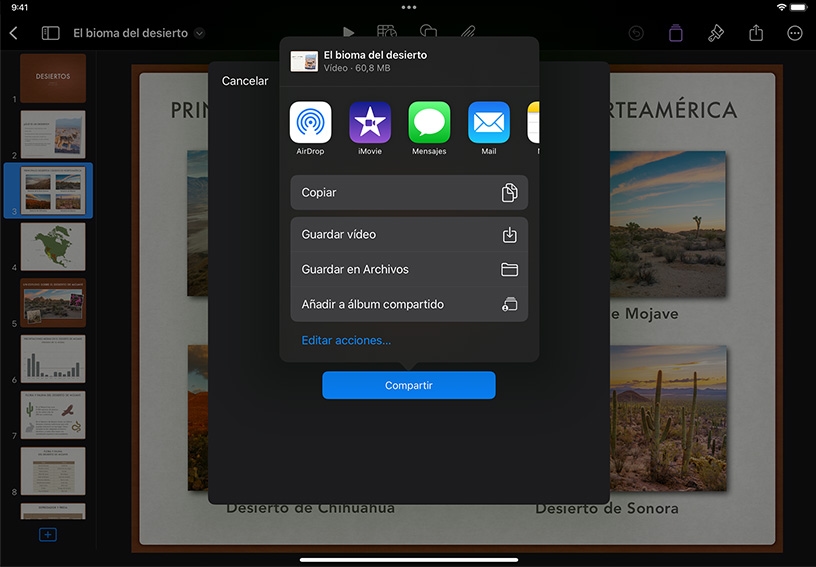Image resolution: width=816 pixels, height=567 pixels.
Task: Select the Copiar action row
Action: click(x=409, y=192)
